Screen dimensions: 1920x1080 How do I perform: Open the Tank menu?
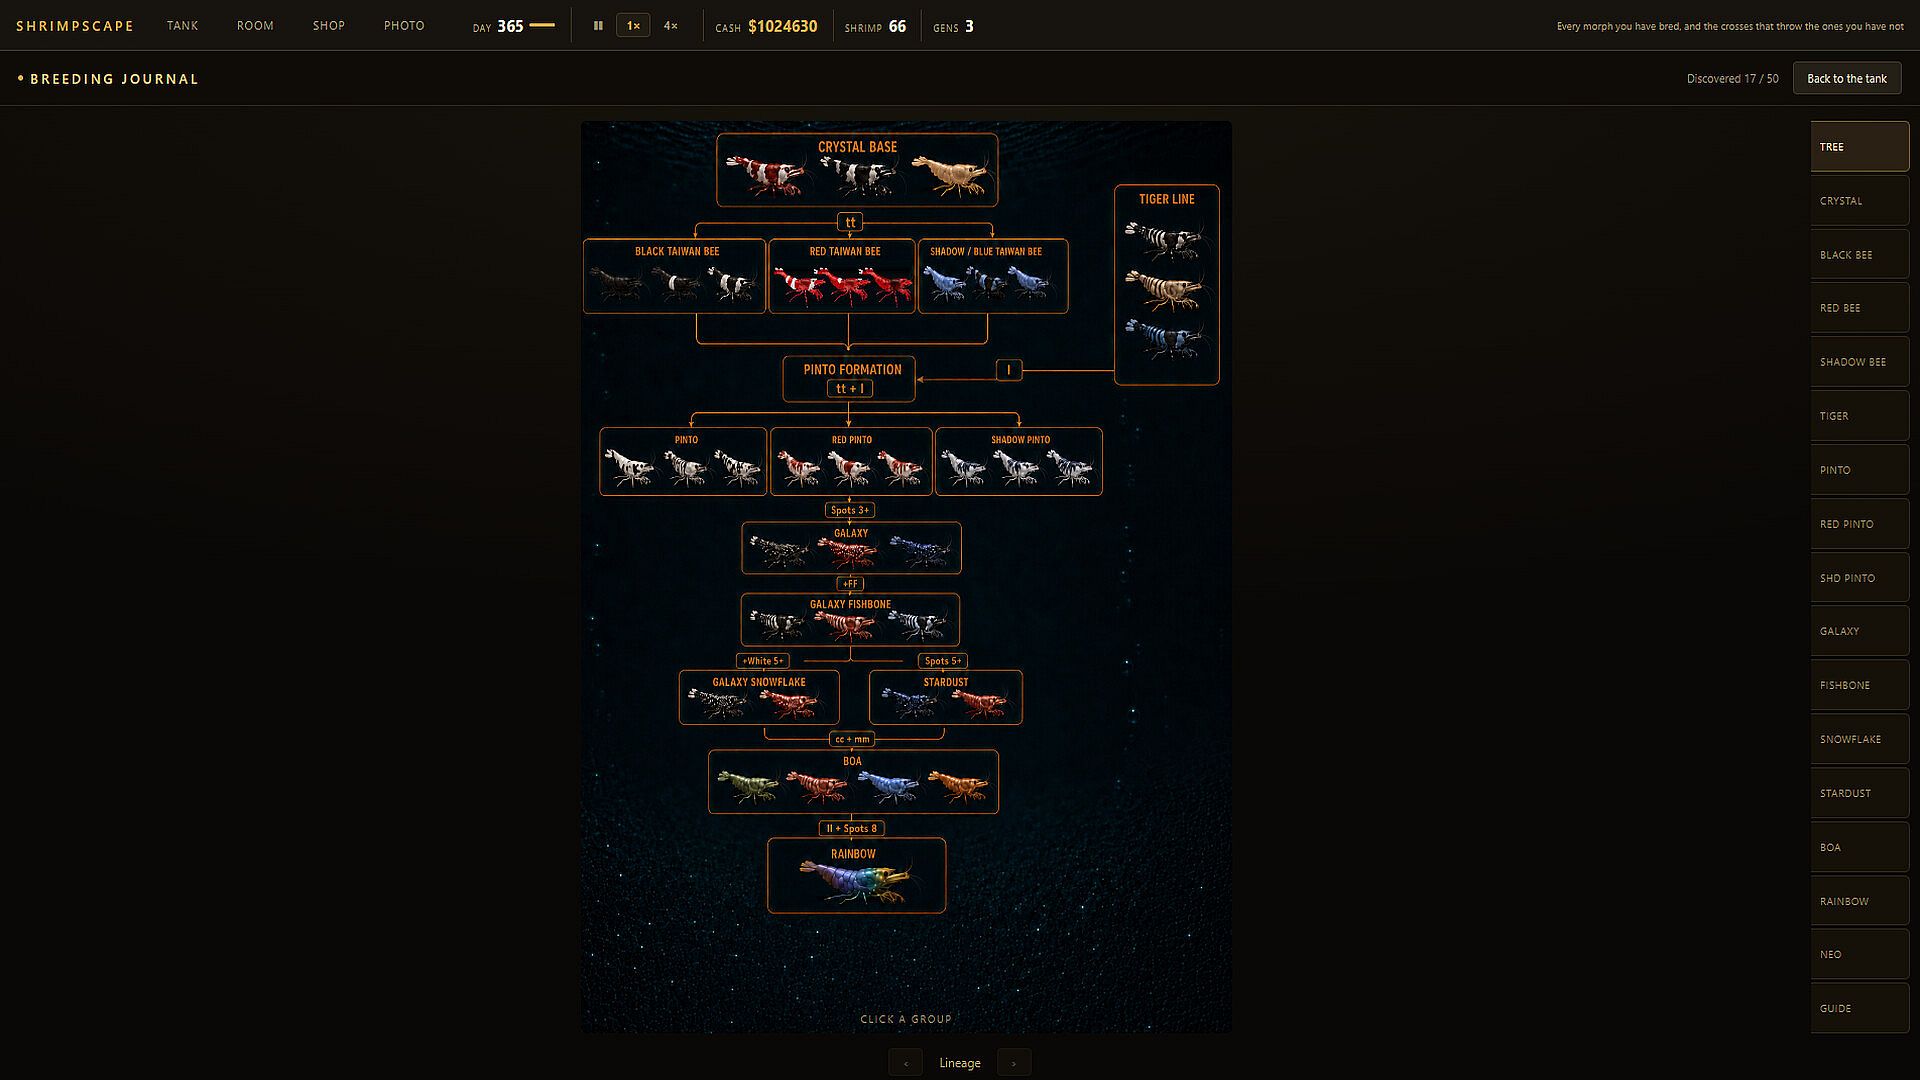pos(182,26)
